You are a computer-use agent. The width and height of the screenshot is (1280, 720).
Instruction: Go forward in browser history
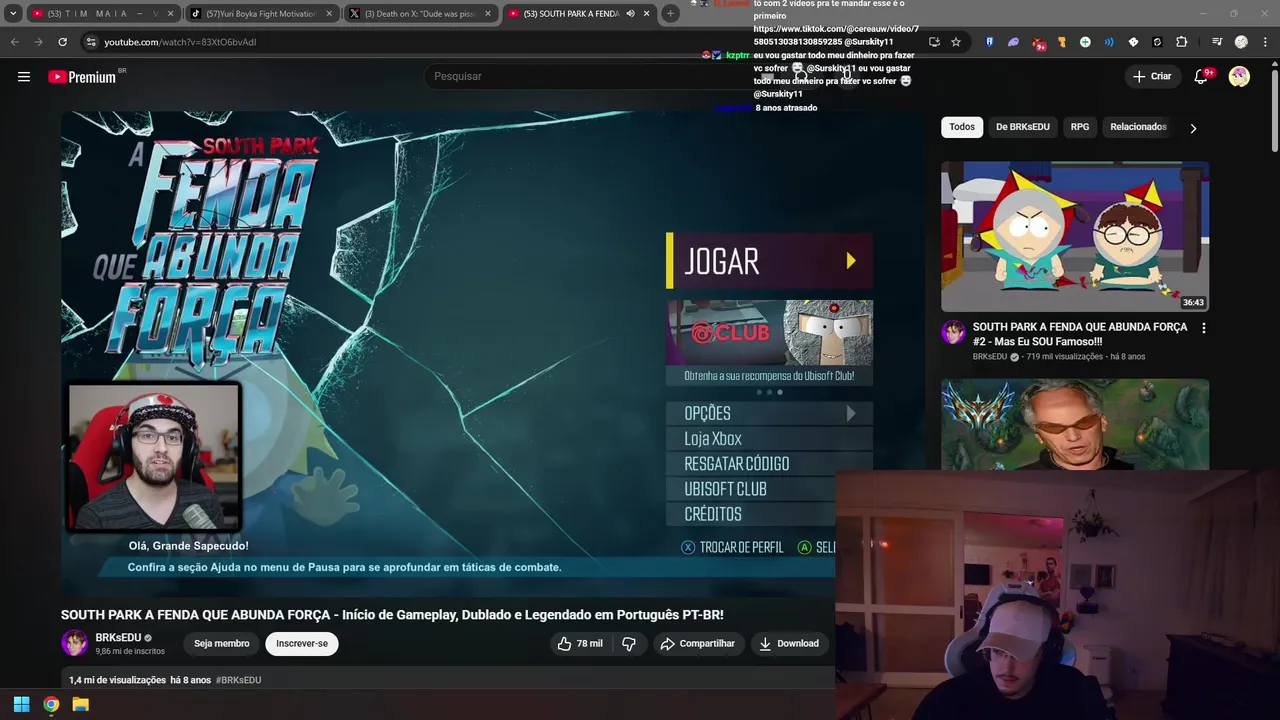click(x=38, y=42)
